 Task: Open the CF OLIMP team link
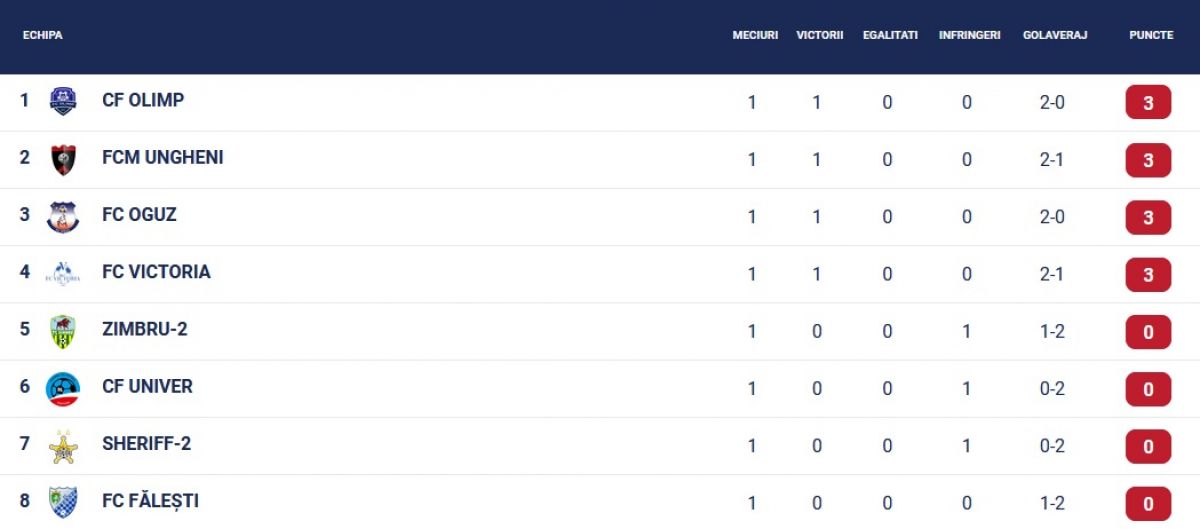tap(143, 100)
